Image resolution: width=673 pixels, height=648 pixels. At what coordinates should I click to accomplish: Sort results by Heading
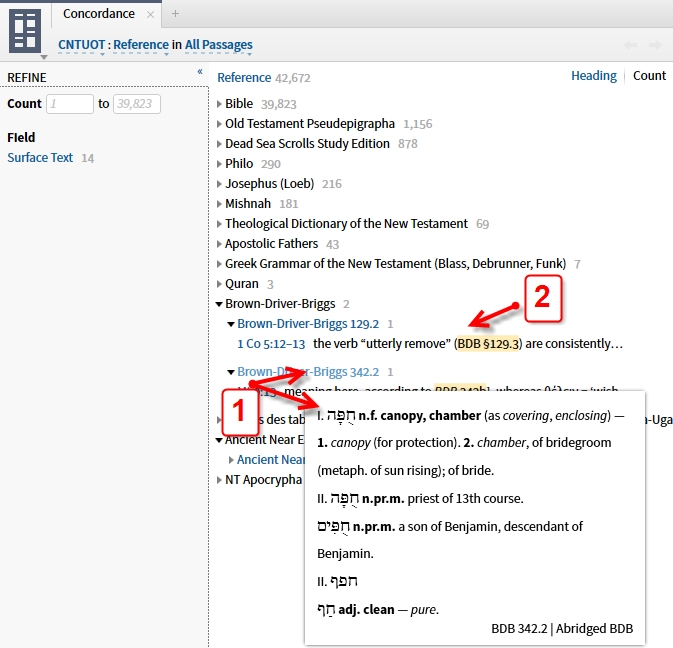594,76
